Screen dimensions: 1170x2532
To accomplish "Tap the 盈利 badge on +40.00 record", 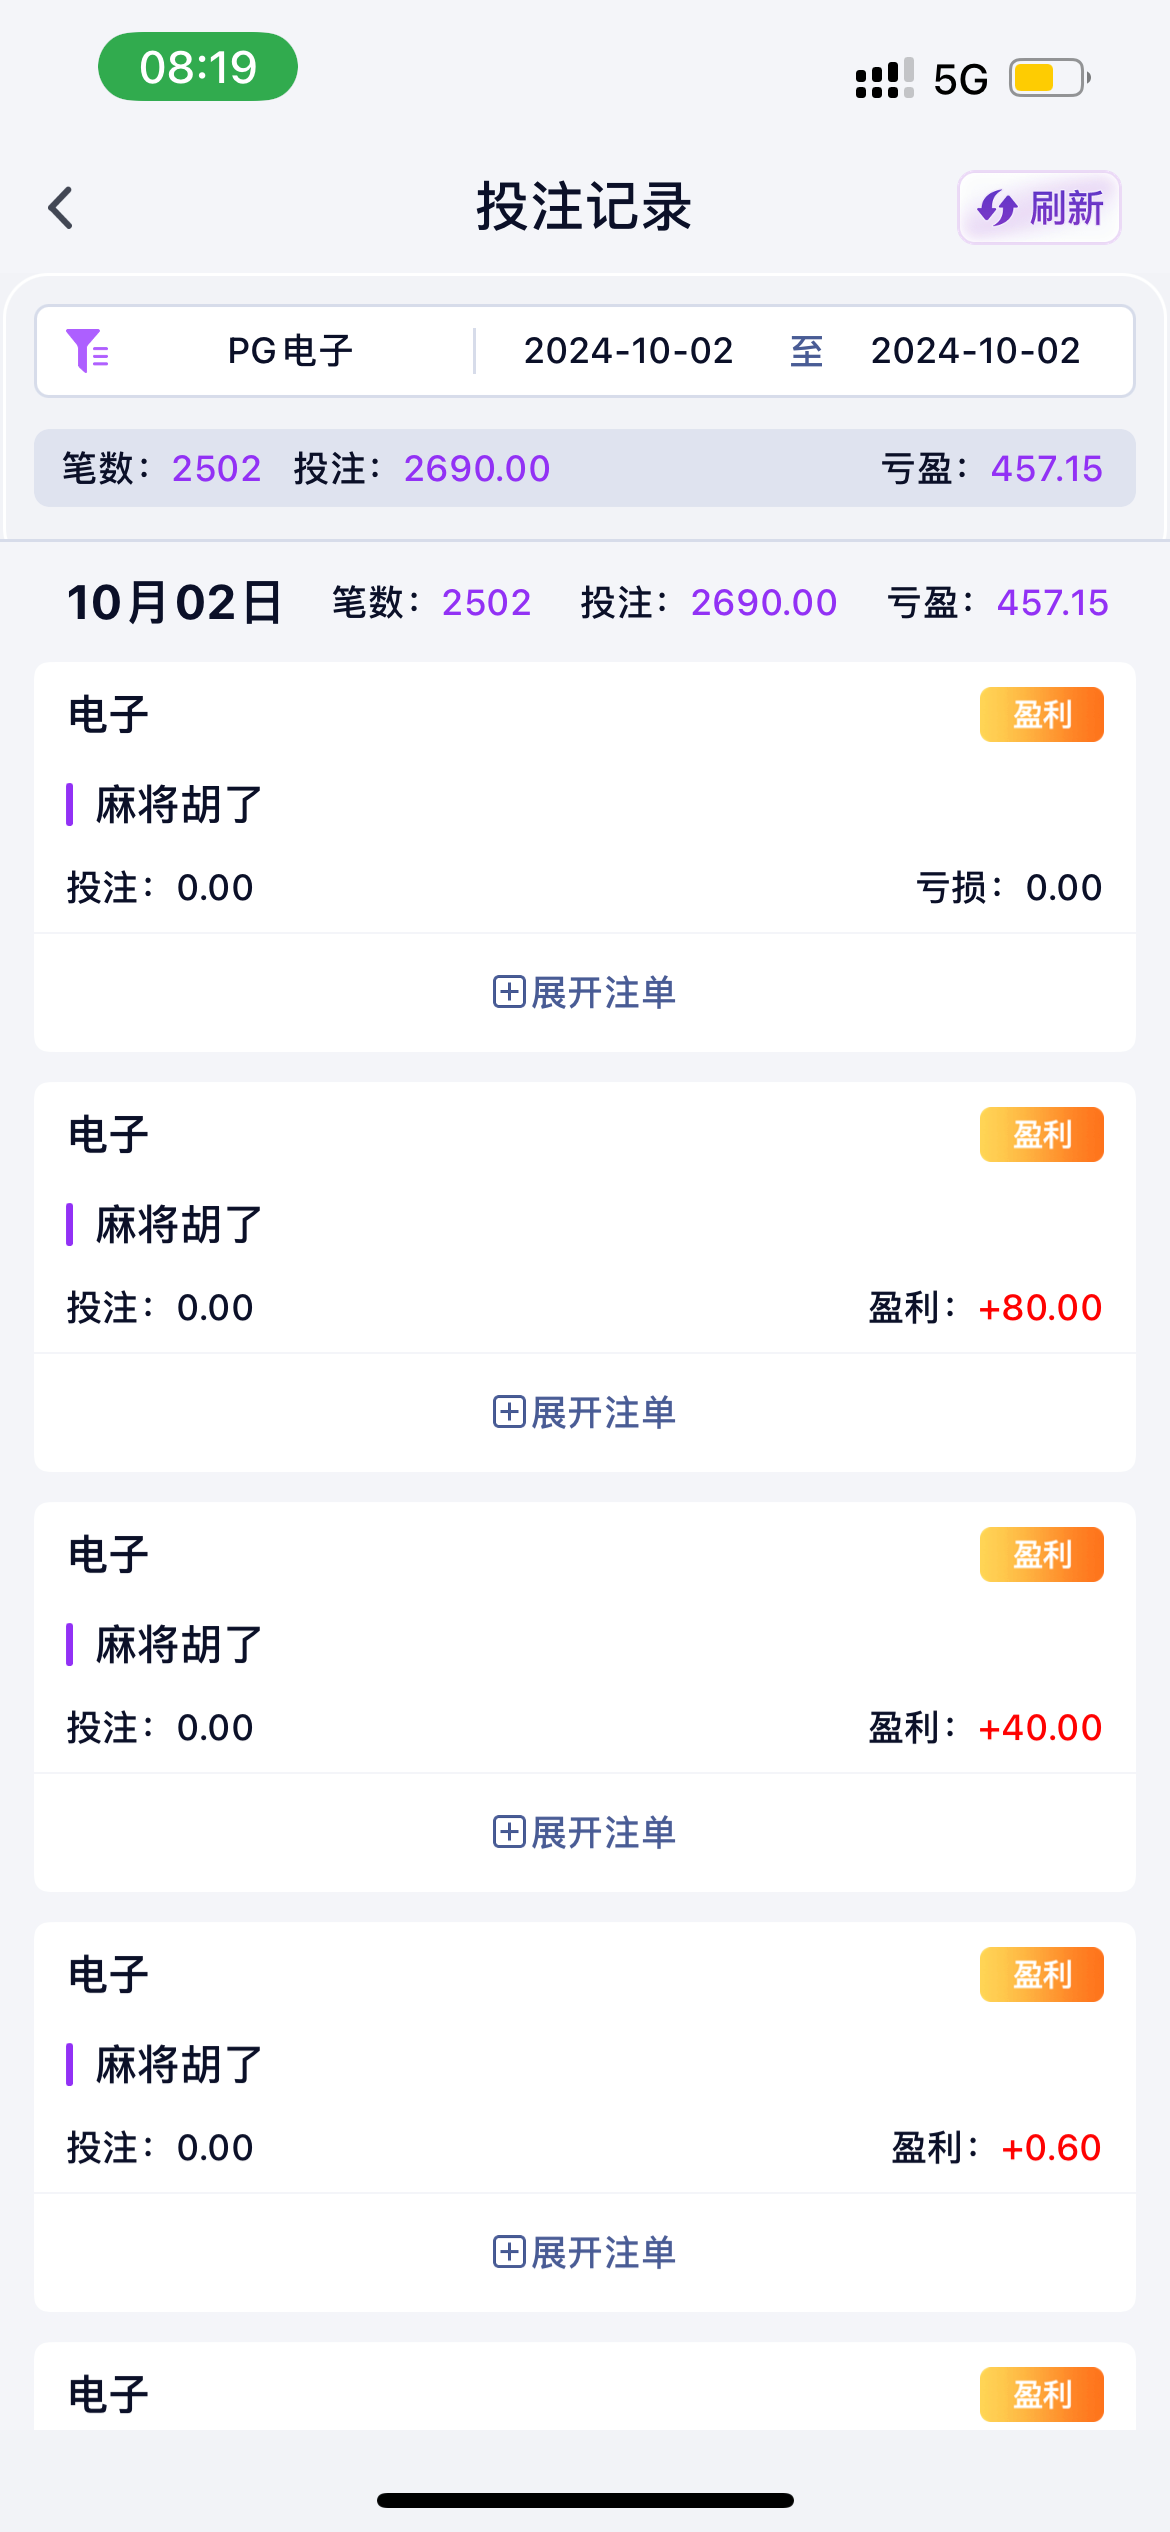I will coord(1041,1555).
